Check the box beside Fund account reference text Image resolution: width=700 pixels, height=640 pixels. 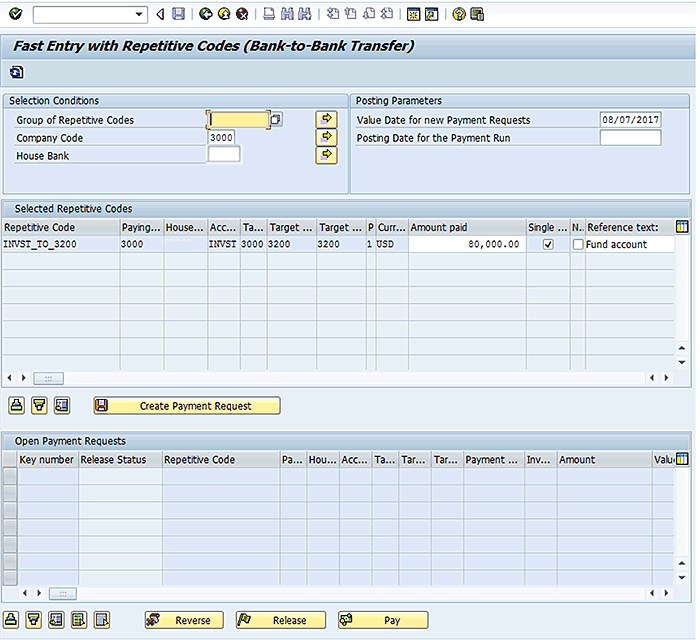pos(578,245)
